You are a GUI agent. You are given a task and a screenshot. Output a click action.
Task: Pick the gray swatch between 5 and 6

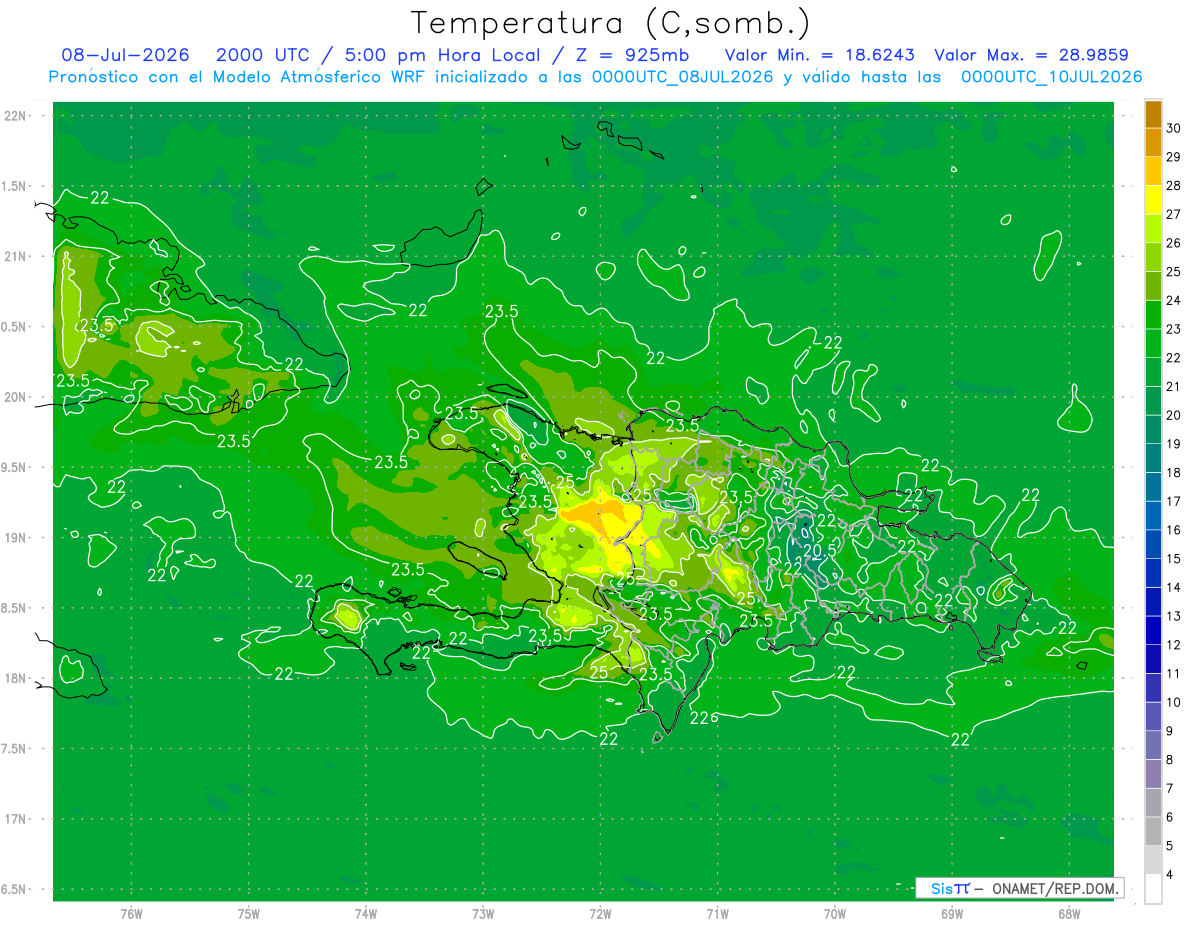coord(1153,831)
